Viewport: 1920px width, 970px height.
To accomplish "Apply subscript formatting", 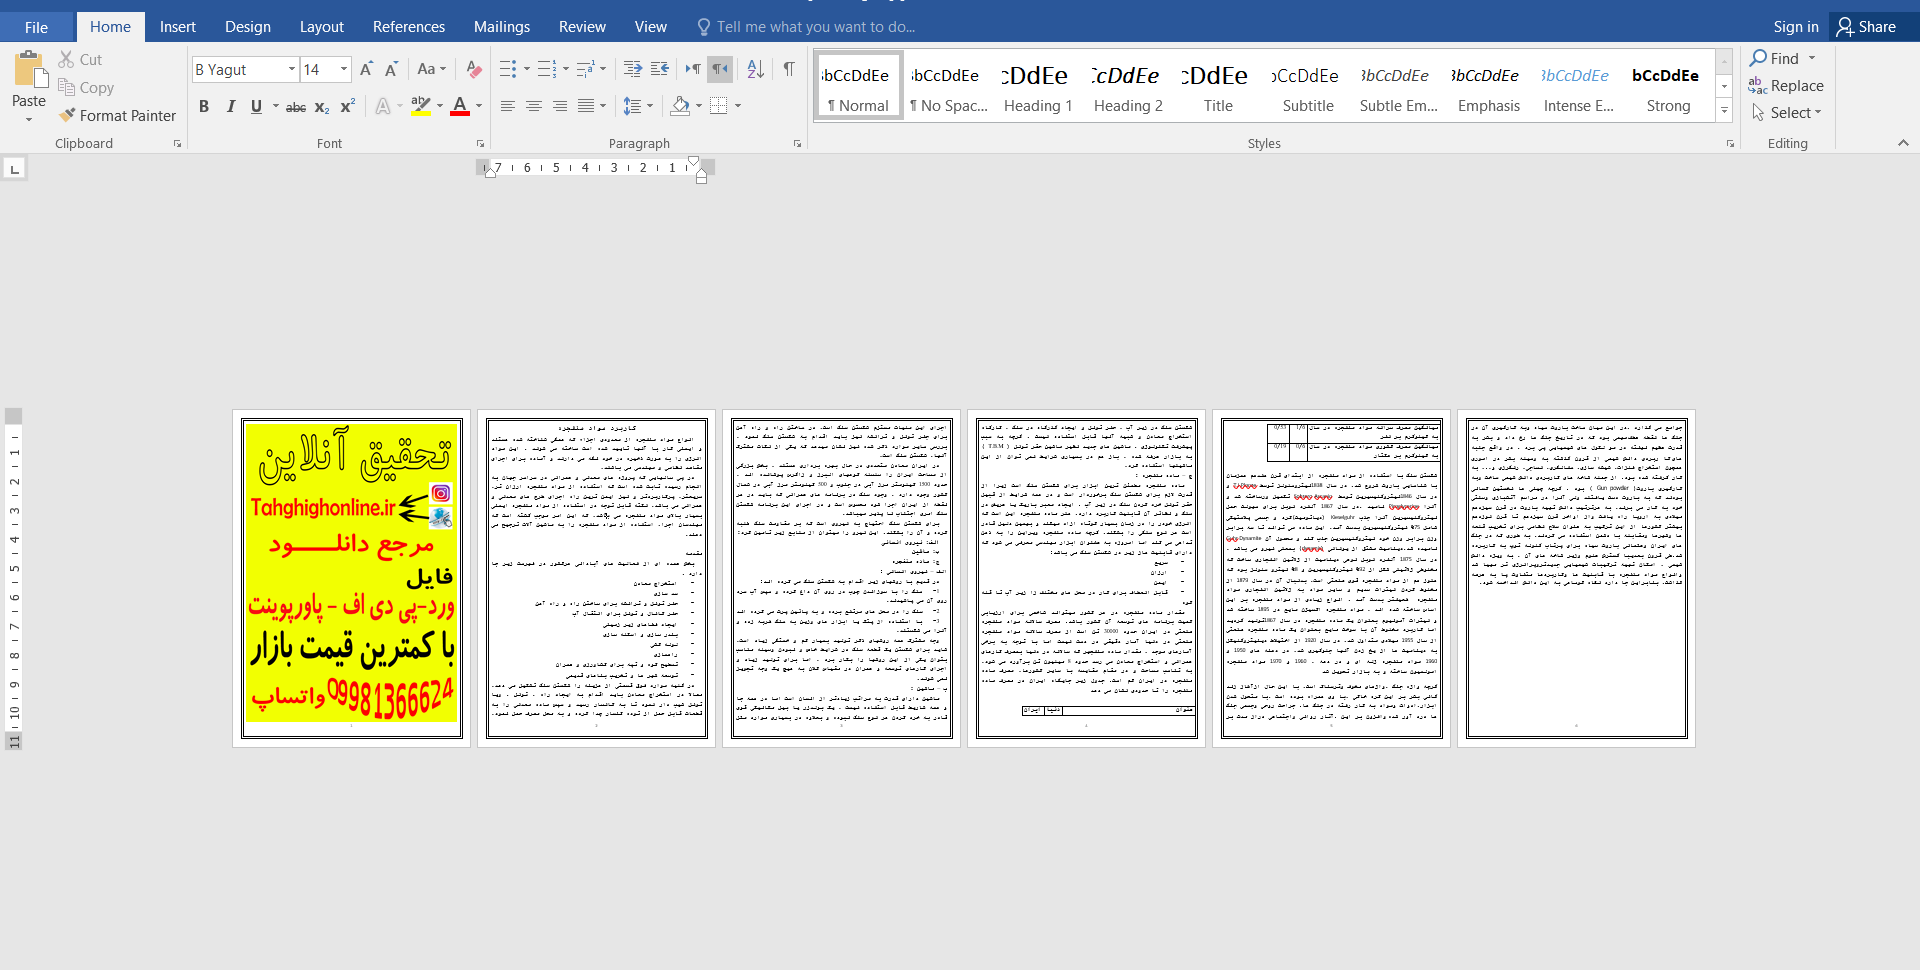I will coord(322,106).
